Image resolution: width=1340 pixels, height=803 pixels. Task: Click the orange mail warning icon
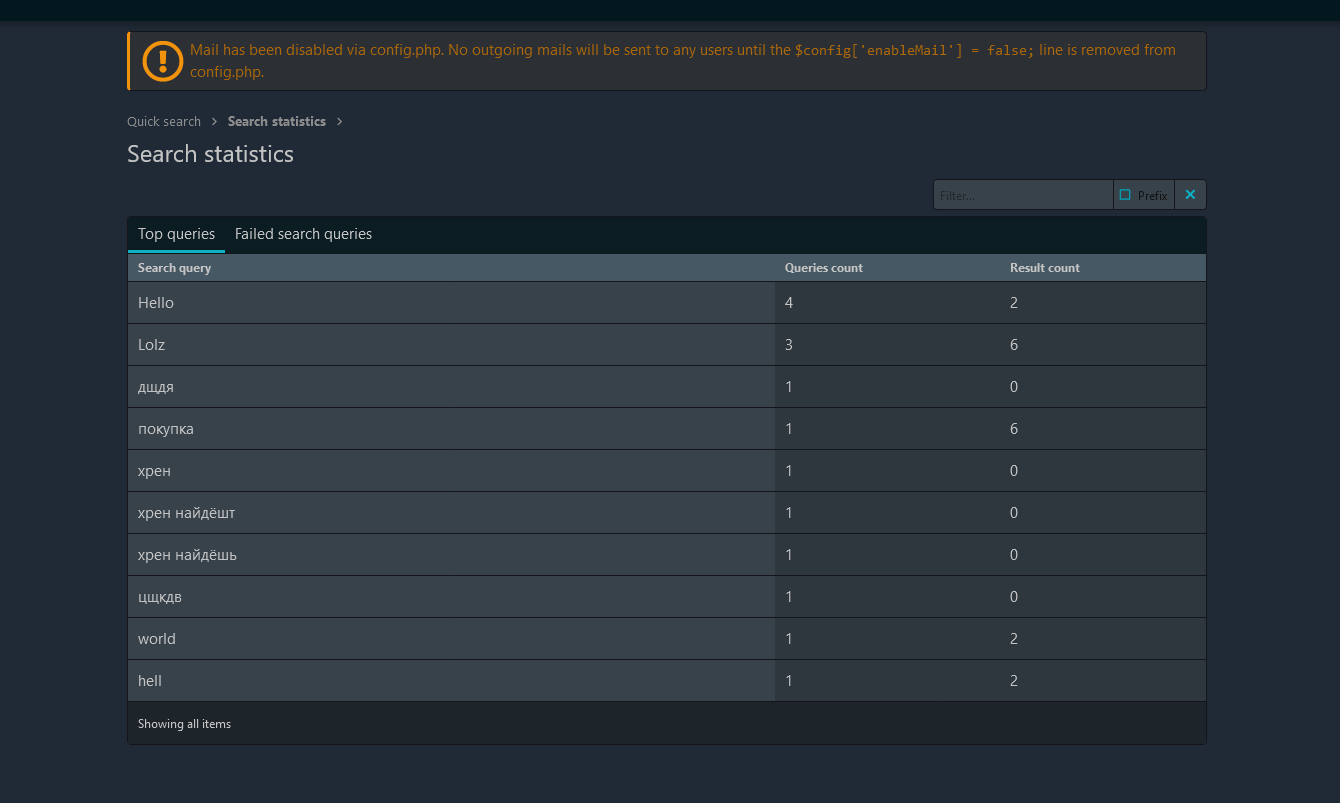pos(162,61)
